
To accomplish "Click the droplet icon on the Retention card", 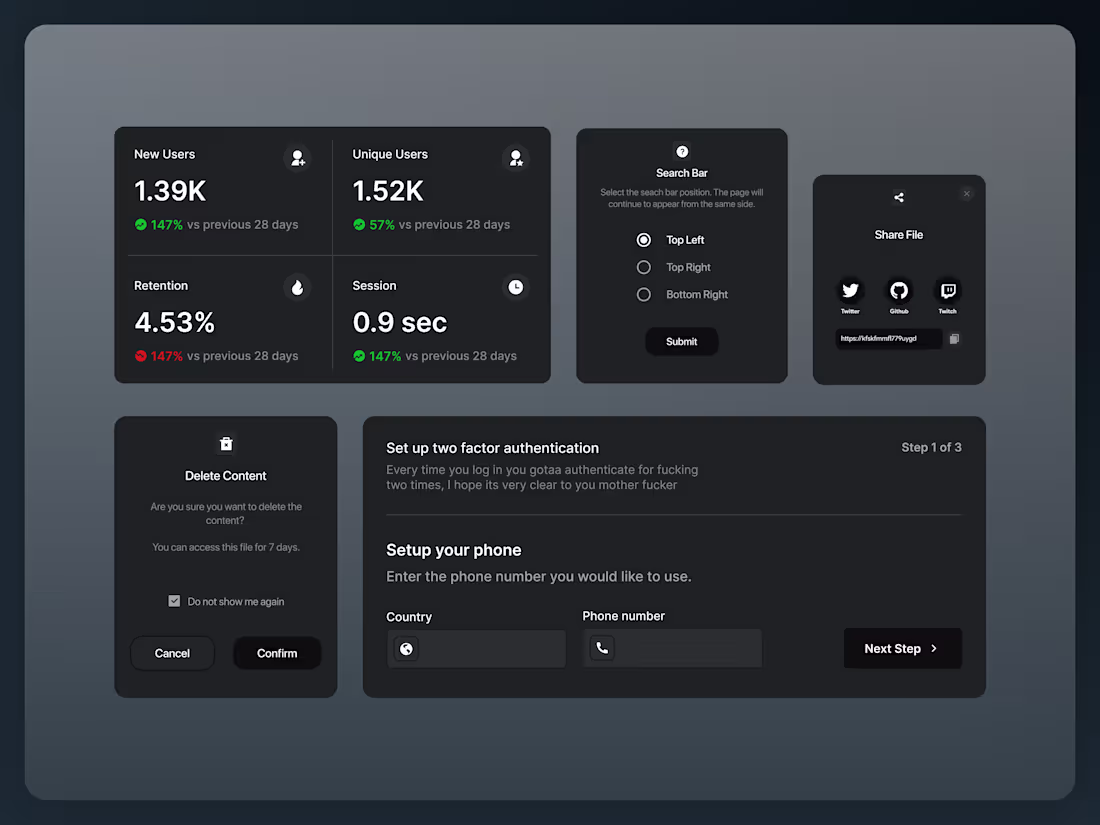I will point(297,287).
